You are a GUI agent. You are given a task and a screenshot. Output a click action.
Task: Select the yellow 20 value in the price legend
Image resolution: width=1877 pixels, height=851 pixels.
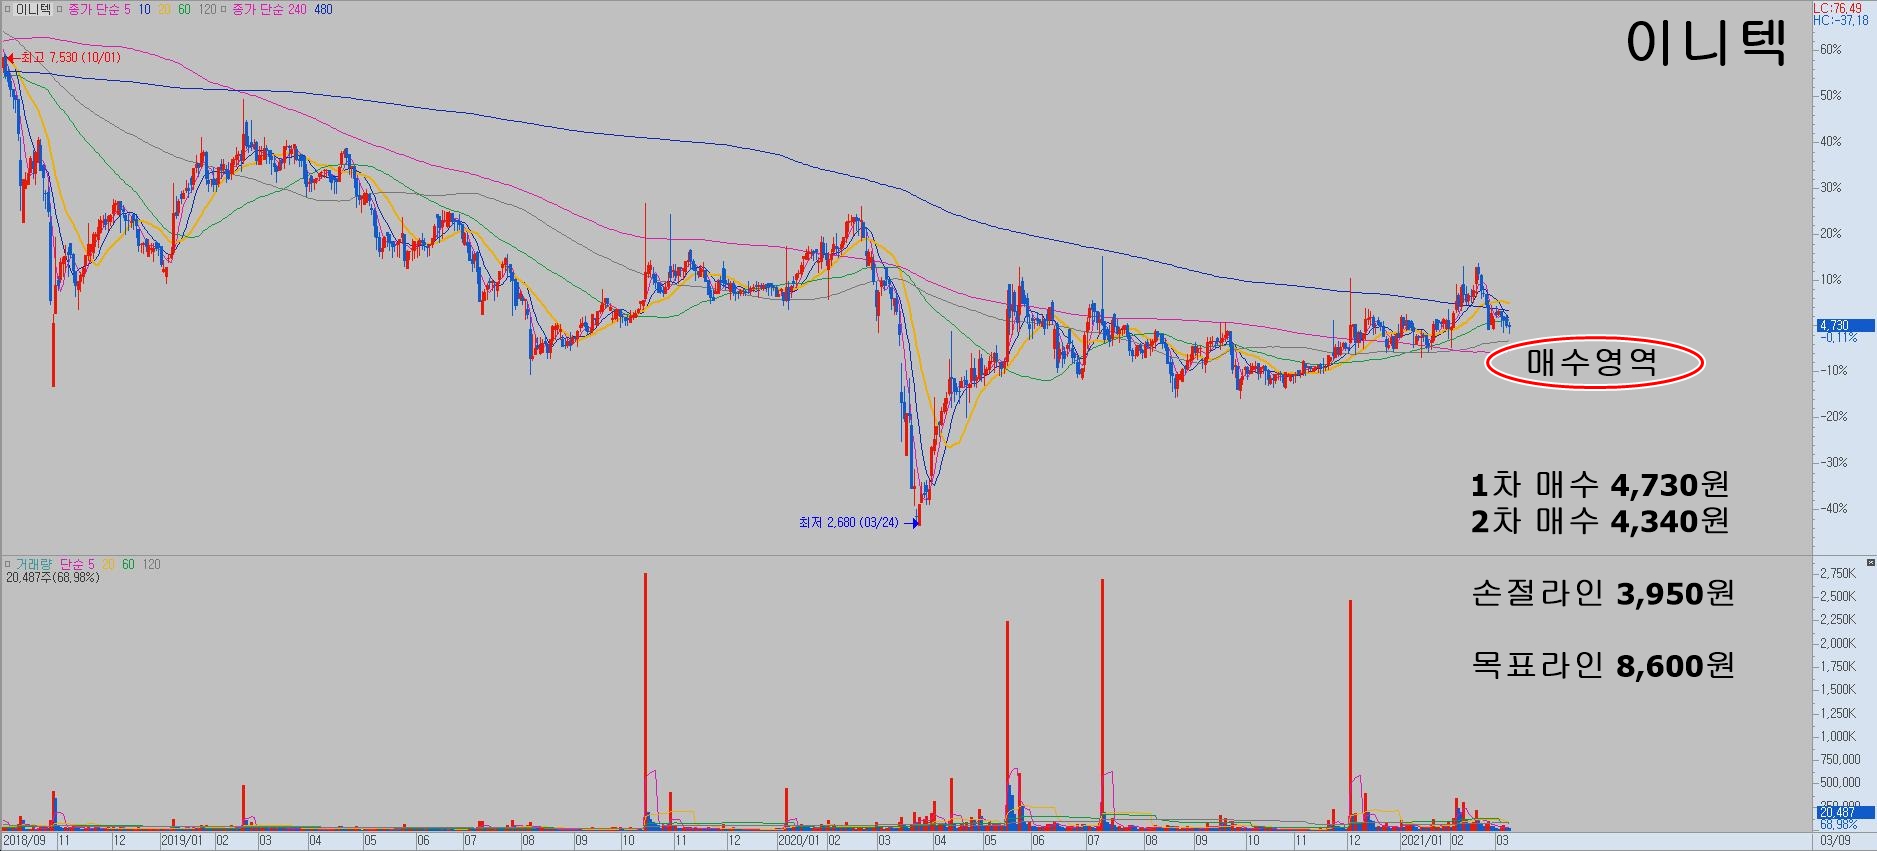point(164,9)
